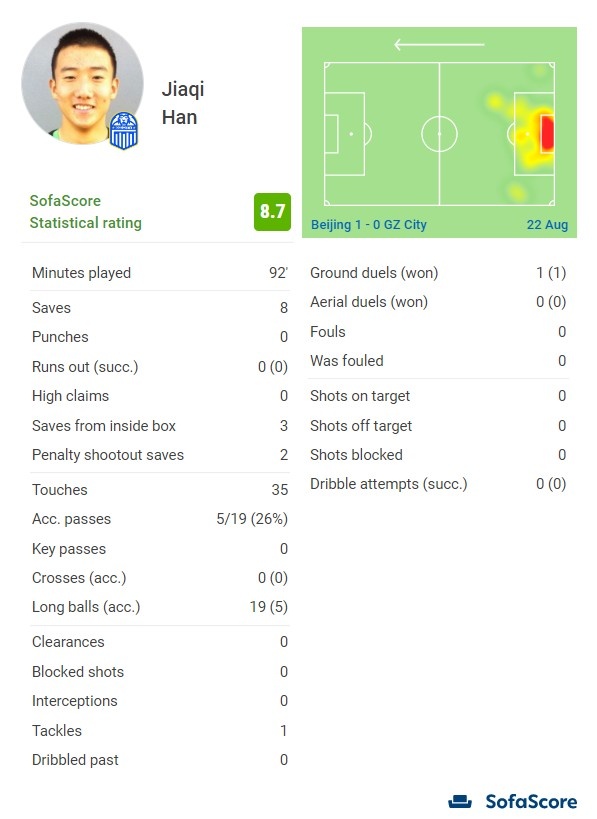Click the yellow heatmap spot near bottom touchline
Image resolution: width=597 pixels, height=819 pixels.
coord(517,192)
